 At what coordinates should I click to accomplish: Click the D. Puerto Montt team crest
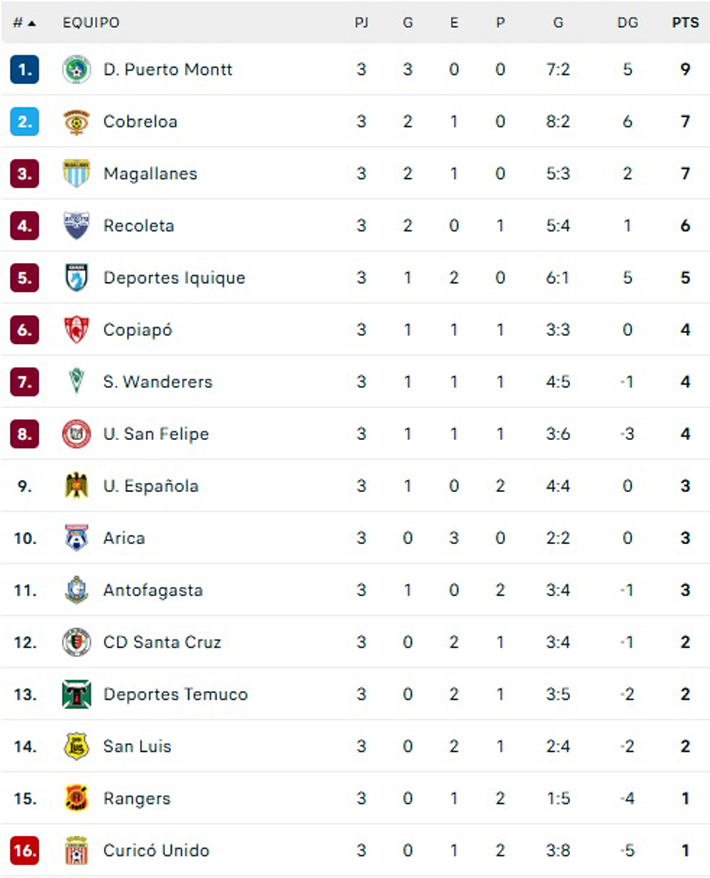(x=76, y=70)
